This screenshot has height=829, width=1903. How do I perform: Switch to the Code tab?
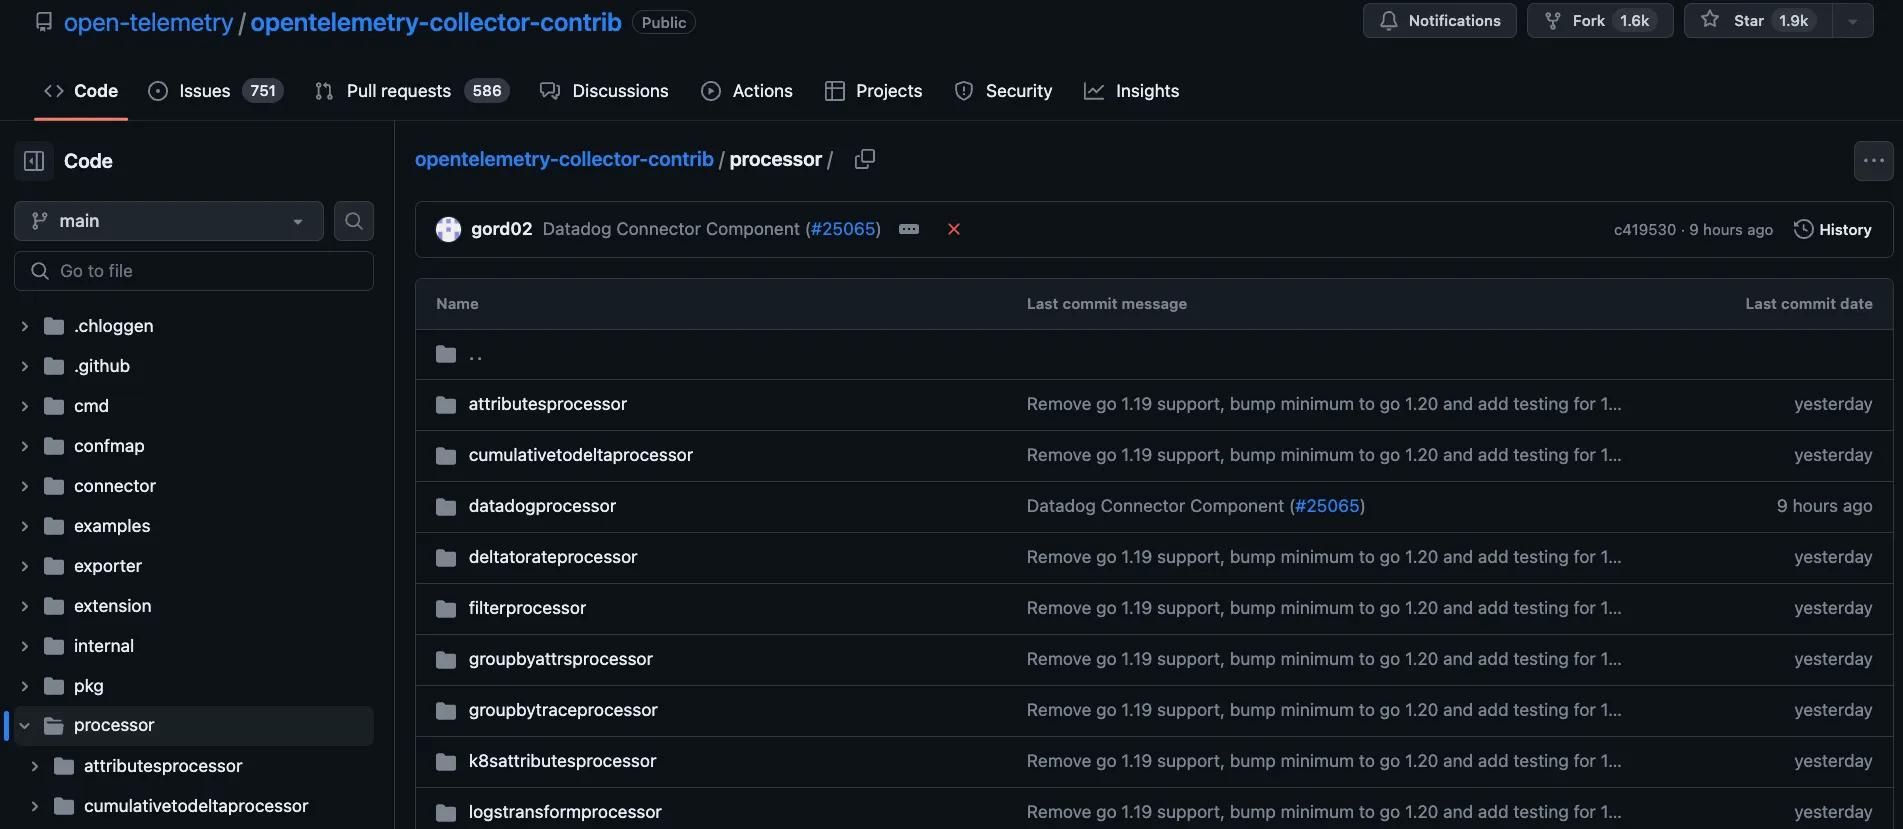(81, 91)
